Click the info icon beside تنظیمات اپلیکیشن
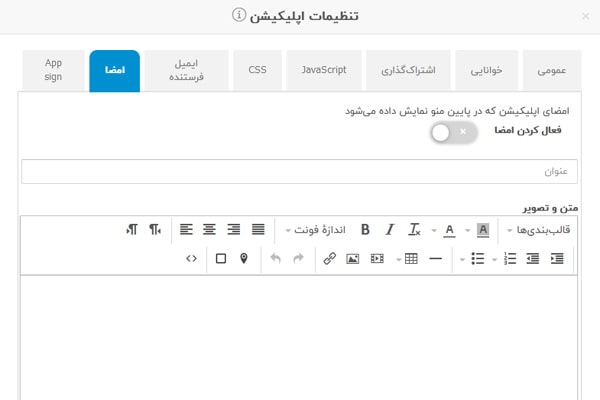 (x=239, y=15)
